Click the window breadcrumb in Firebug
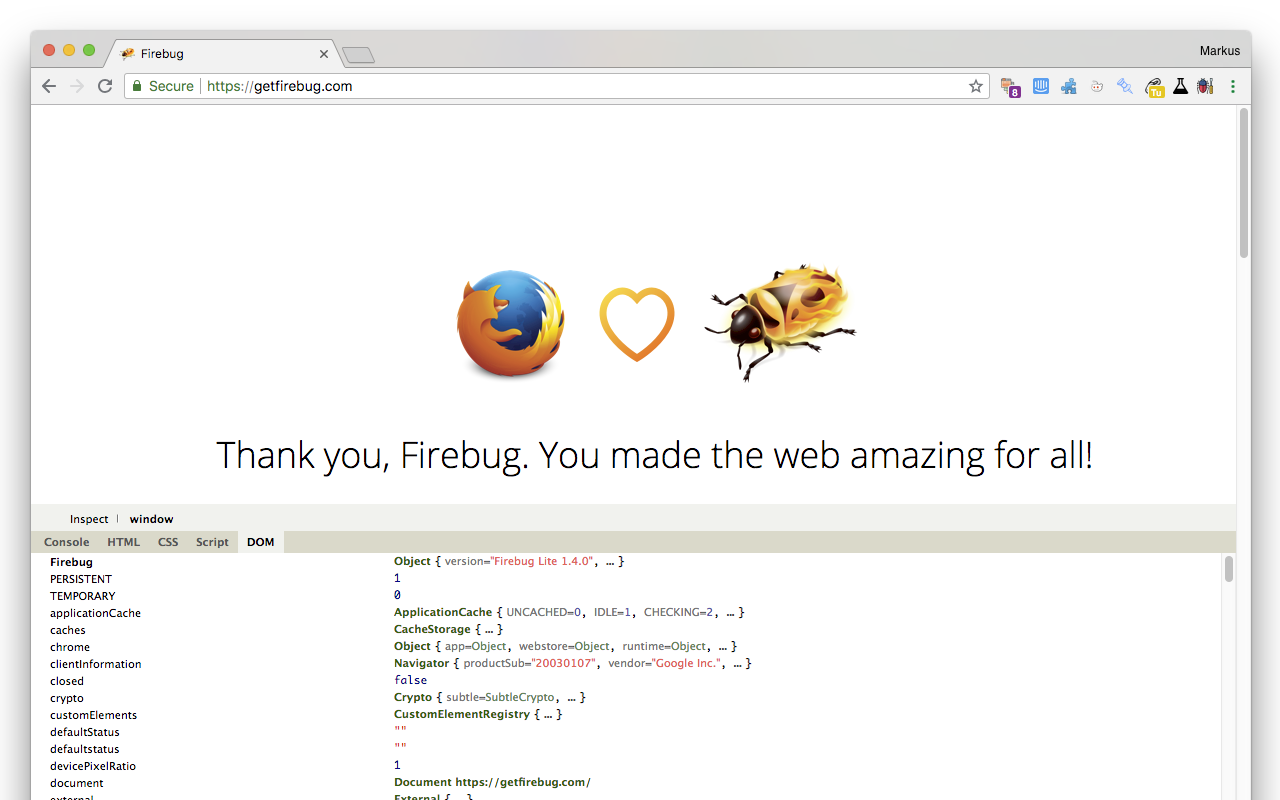Image resolution: width=1280 pixels, height=800 pixels. click(x=151, y=519)
